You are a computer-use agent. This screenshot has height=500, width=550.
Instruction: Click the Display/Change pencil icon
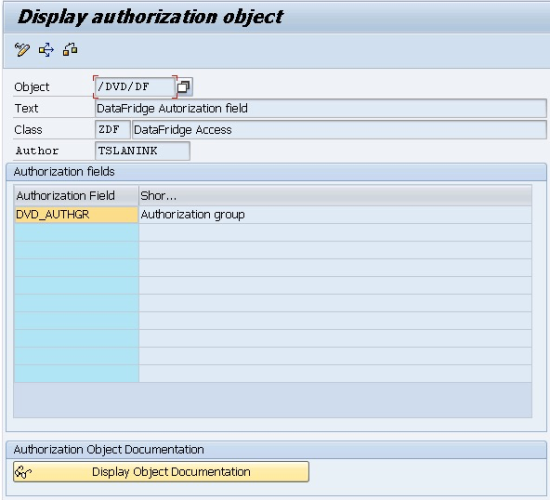(x=22, y=49)
